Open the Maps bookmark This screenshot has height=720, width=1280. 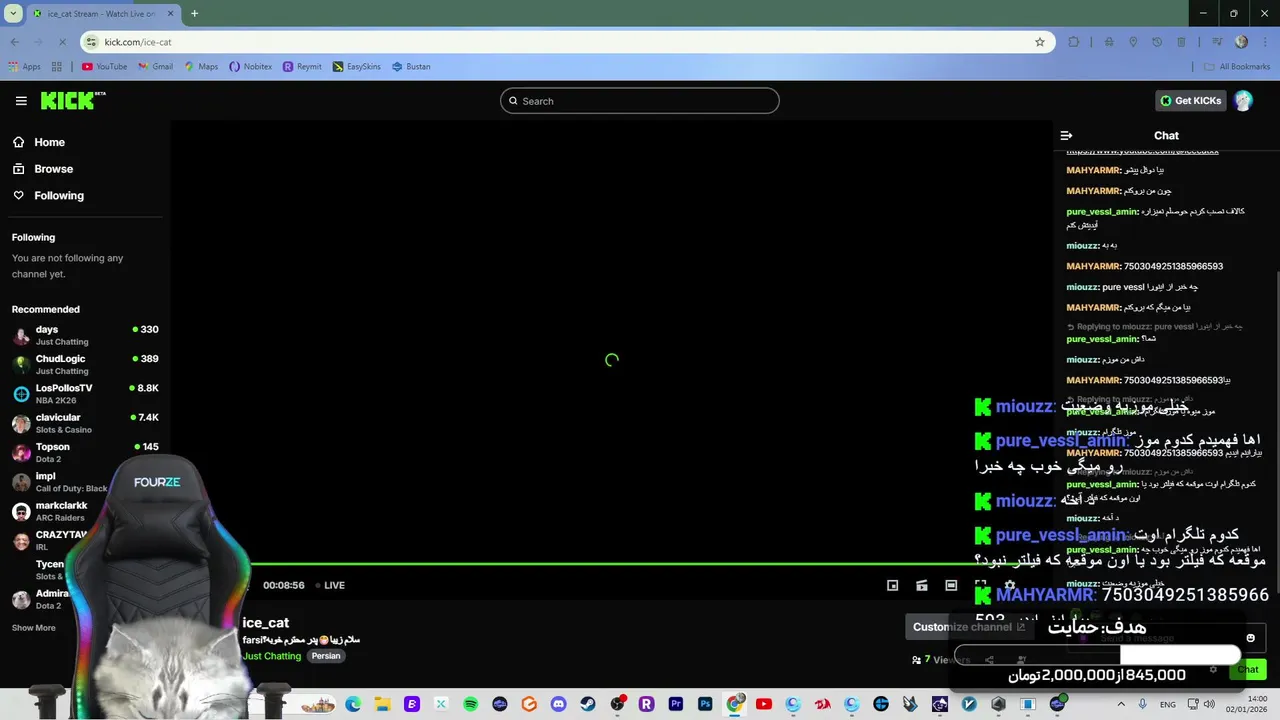pos(201,67)
